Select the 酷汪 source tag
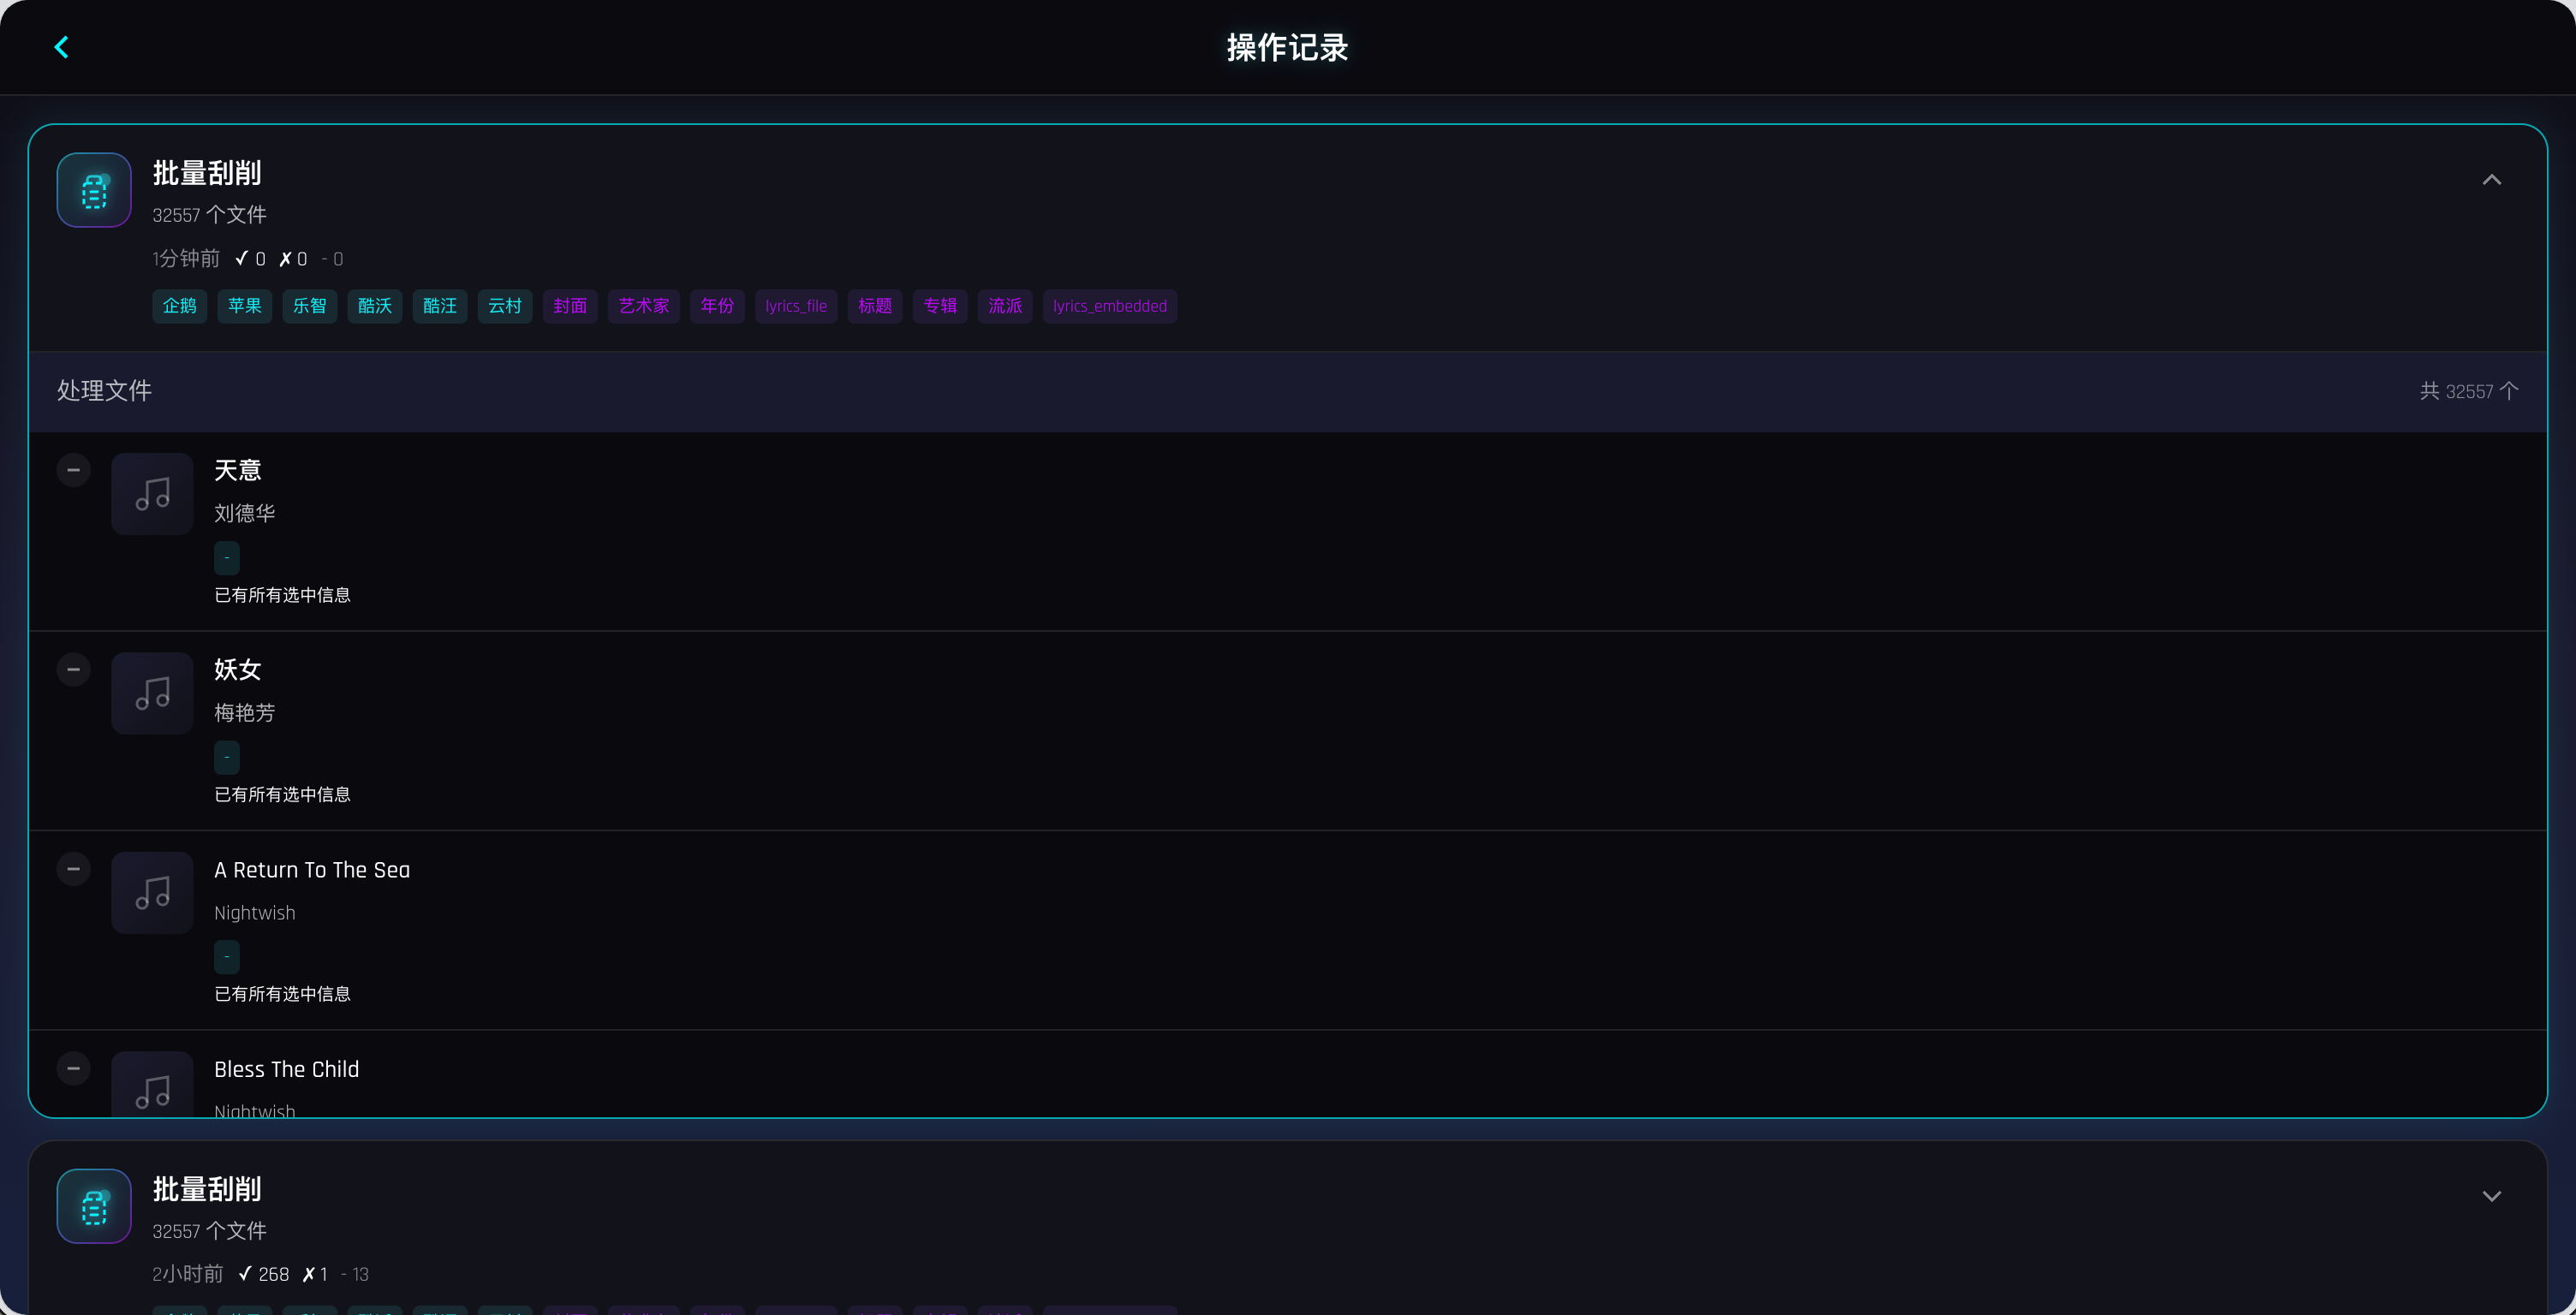 [x=440, y=306]
